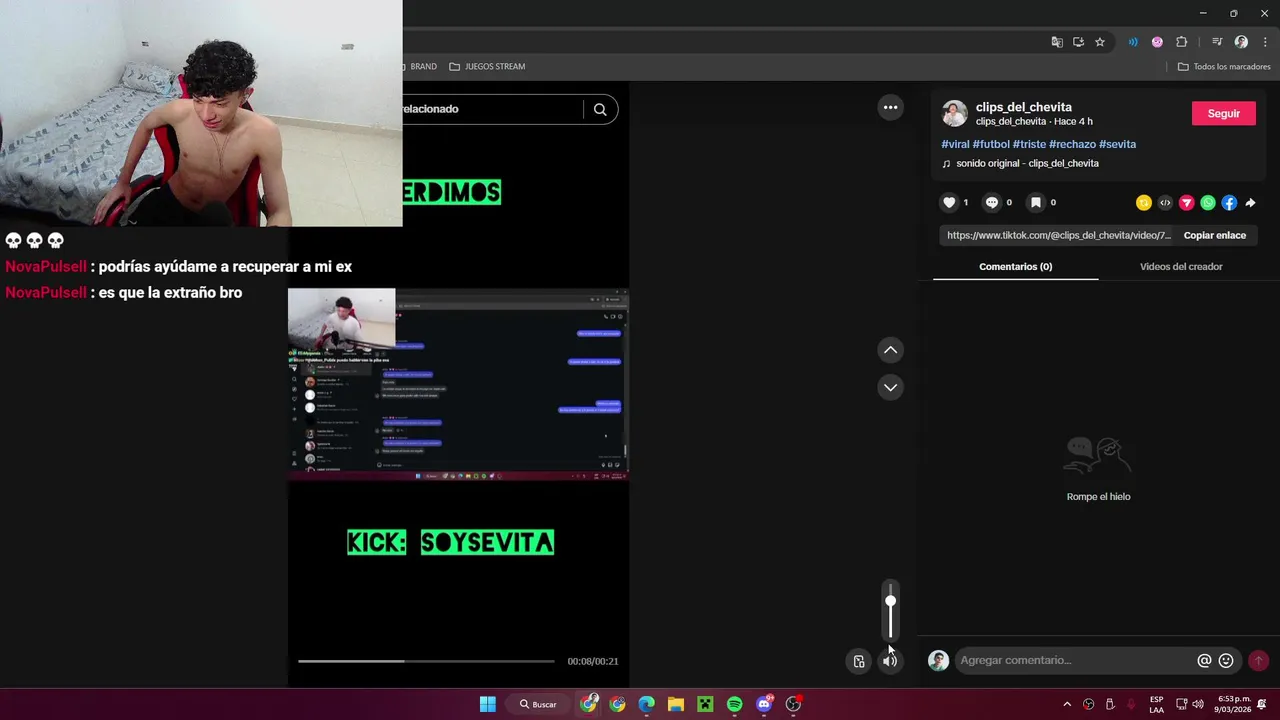Go to next video with down arrow

[890, 387]
